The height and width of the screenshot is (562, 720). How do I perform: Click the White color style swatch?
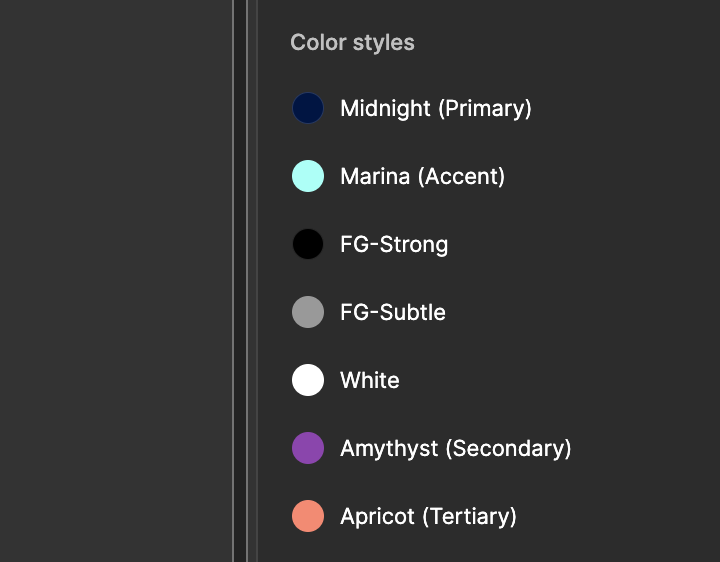[x=308, y=380]
